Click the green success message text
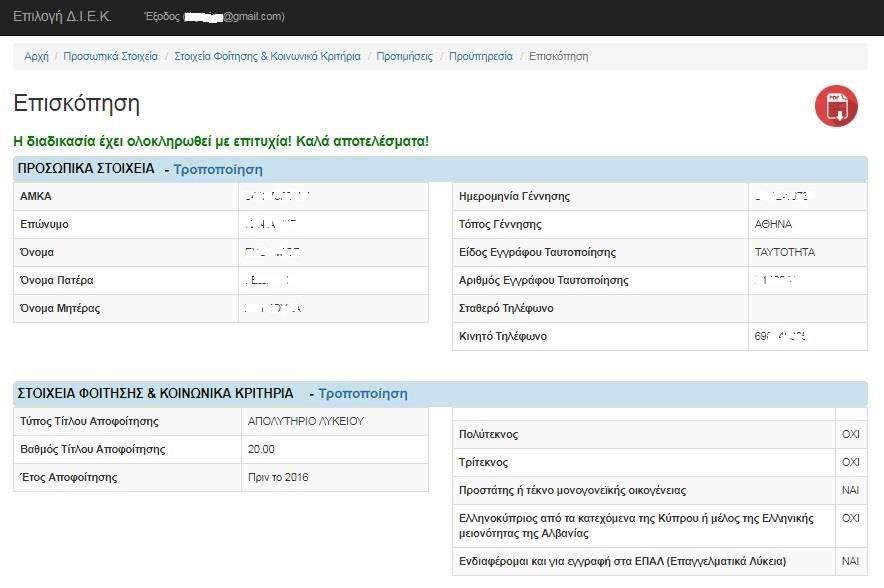This screenshot has width=884, height=588. [221, 141]
